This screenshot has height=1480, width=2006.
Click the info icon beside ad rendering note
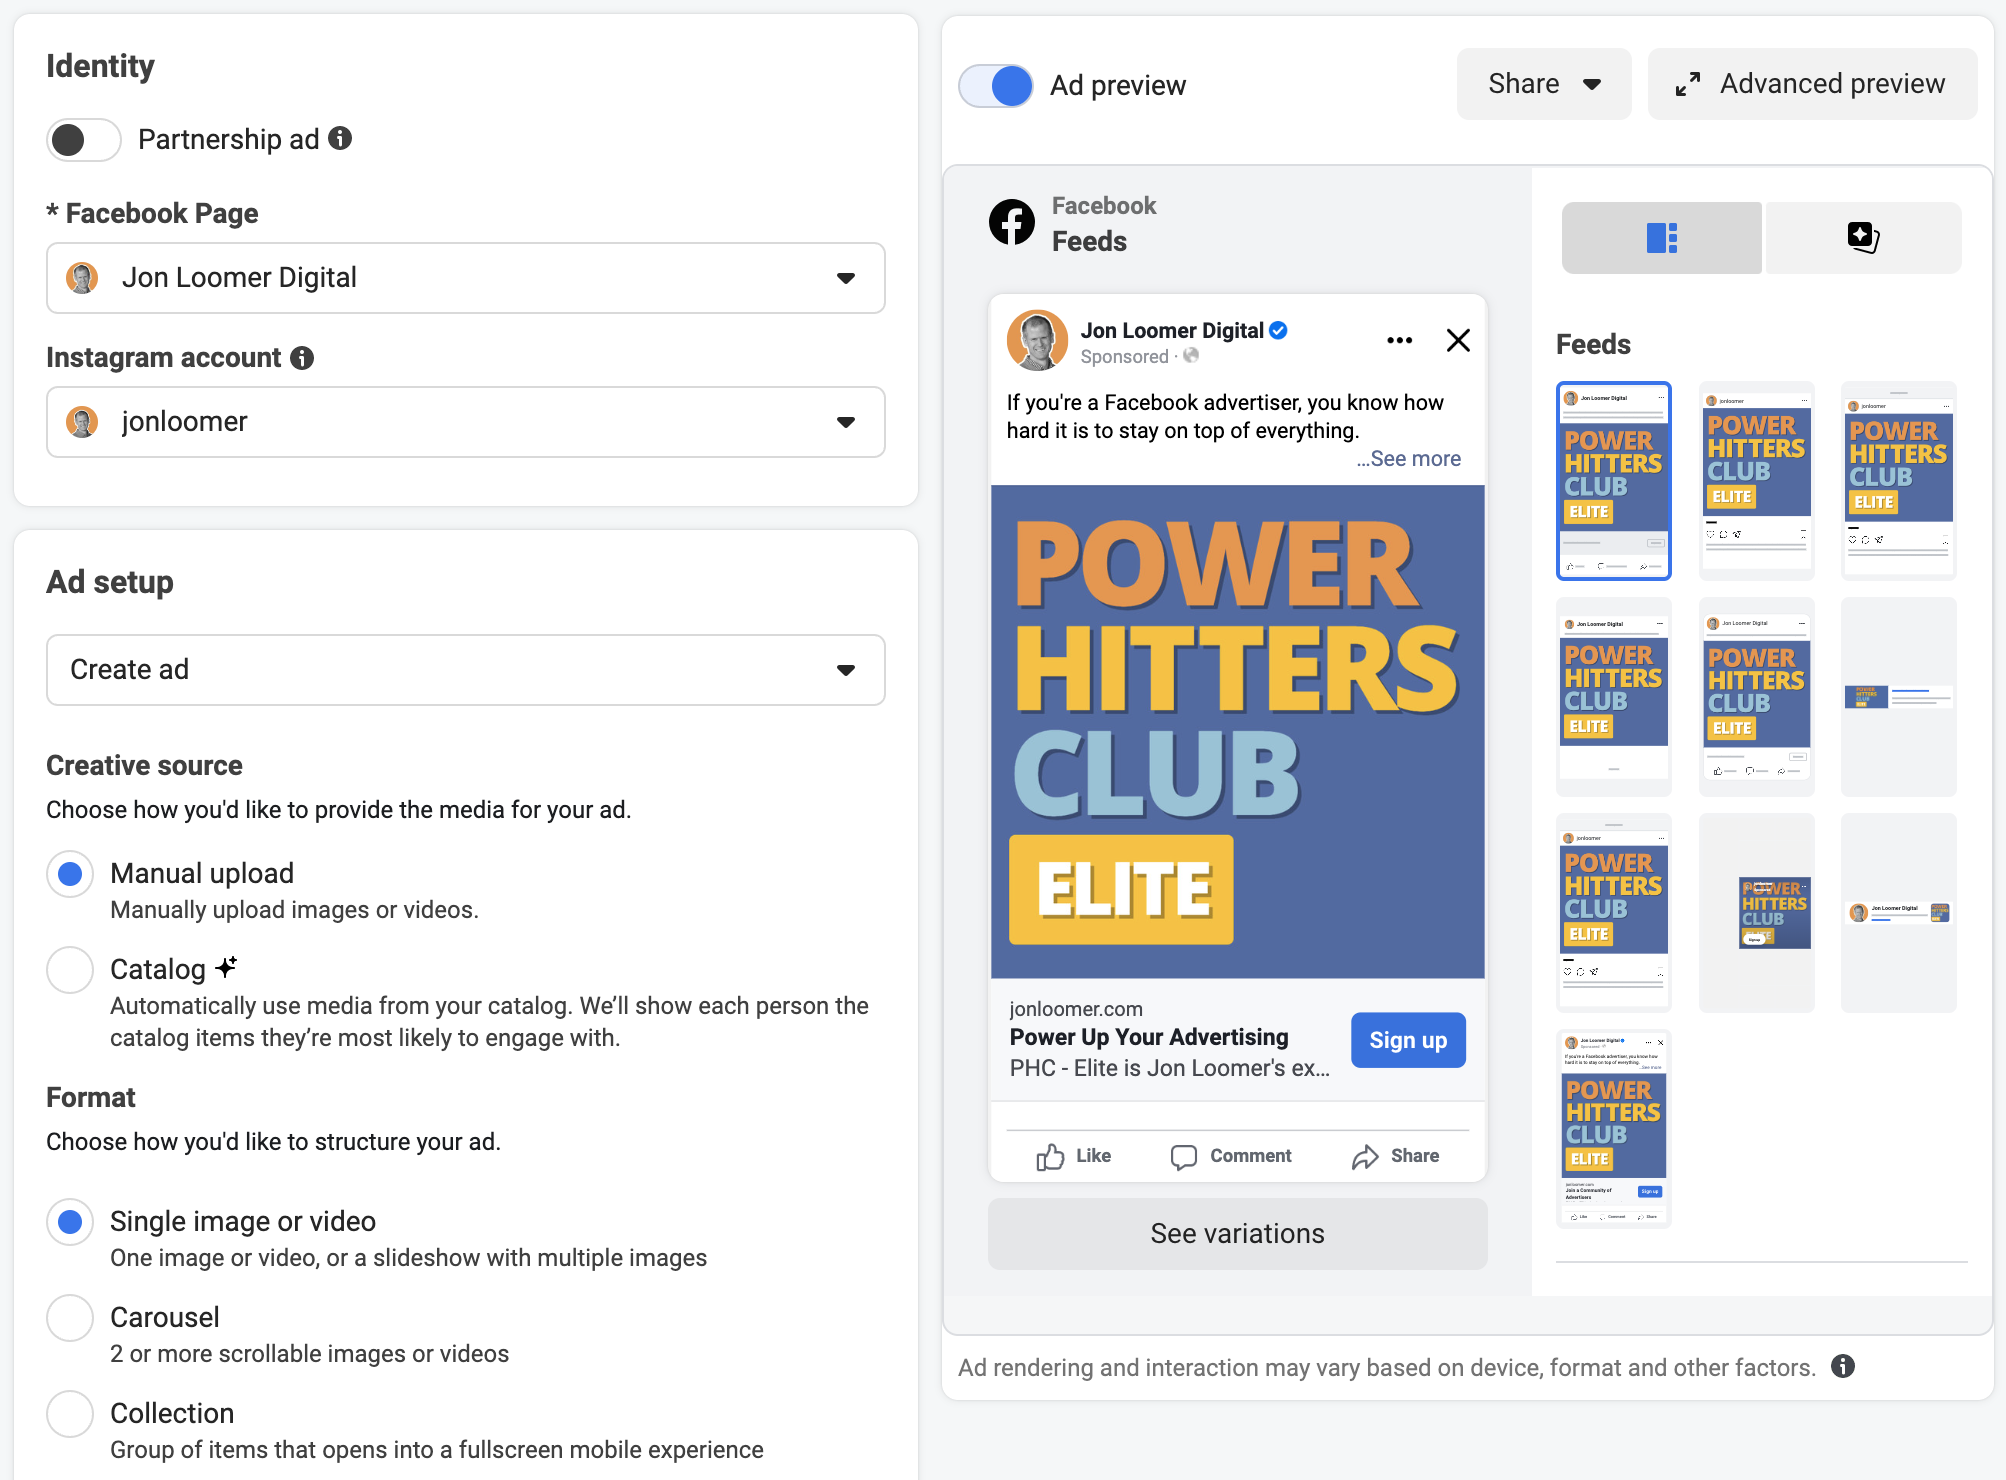tap(1843, 1367)
